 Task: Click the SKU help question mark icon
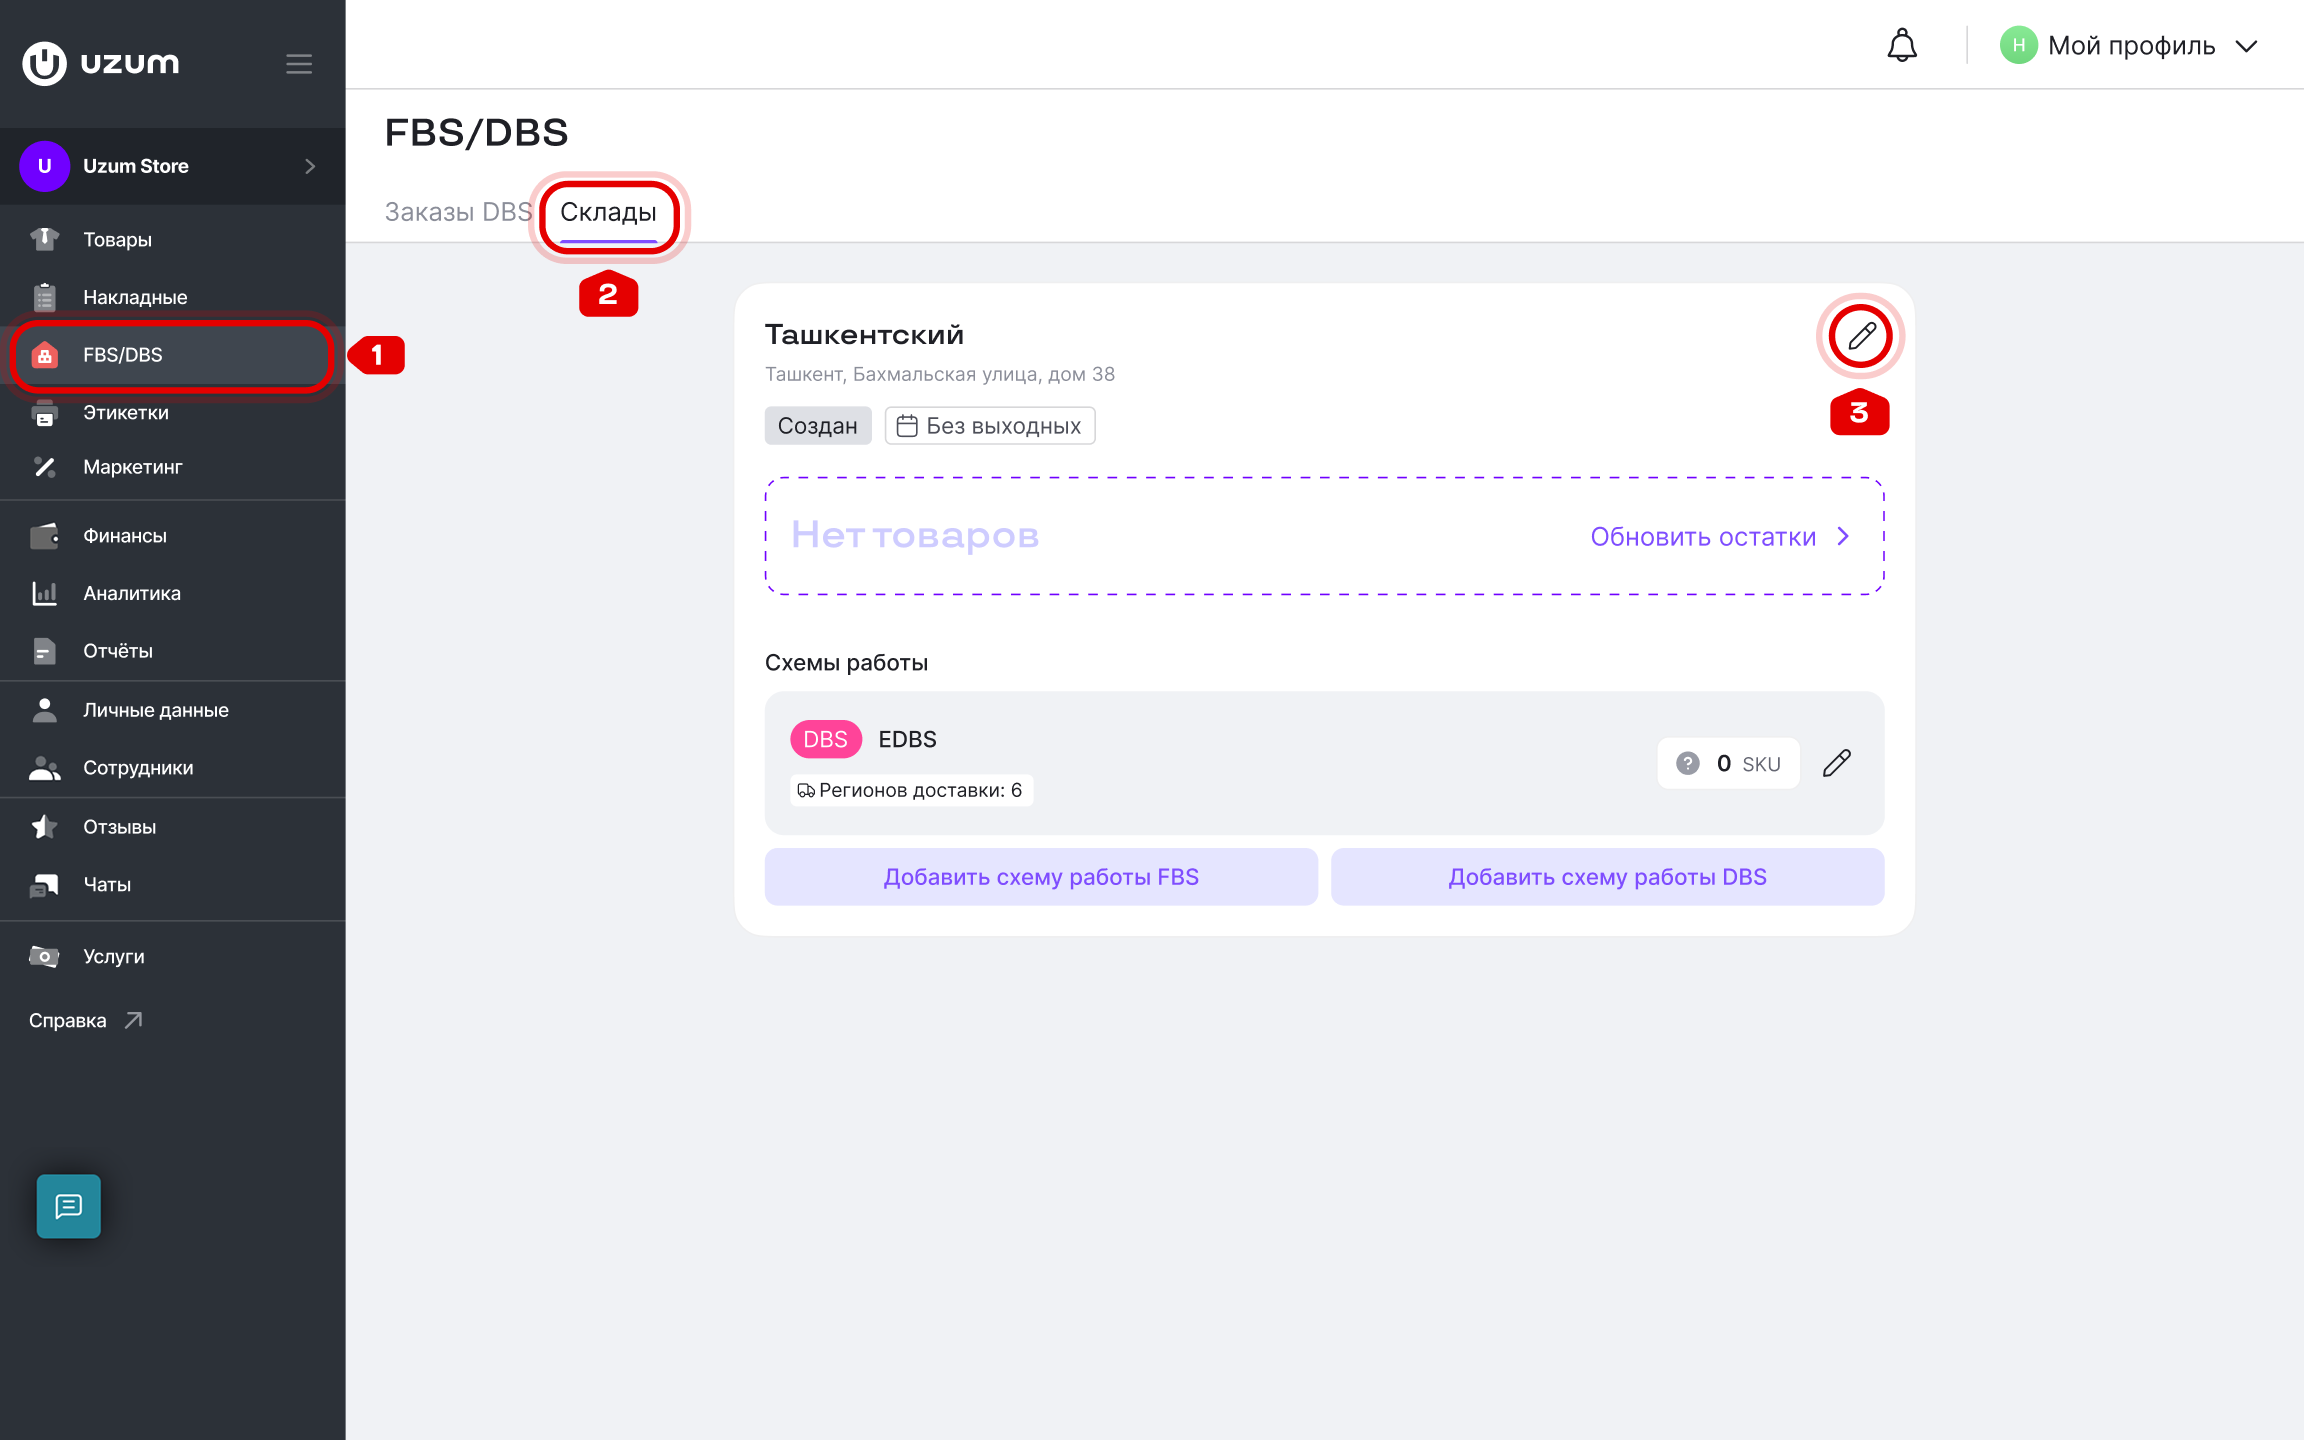pos(1688,763)
